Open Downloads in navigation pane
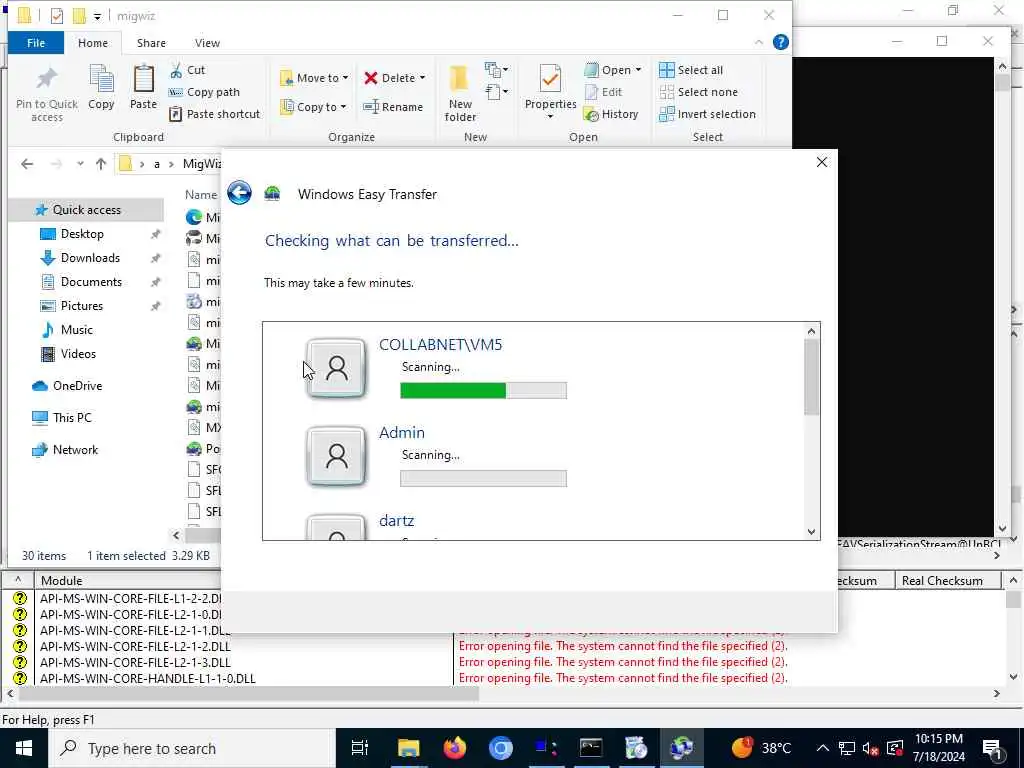The image size is (1024, 768). (x=90, y=258)
